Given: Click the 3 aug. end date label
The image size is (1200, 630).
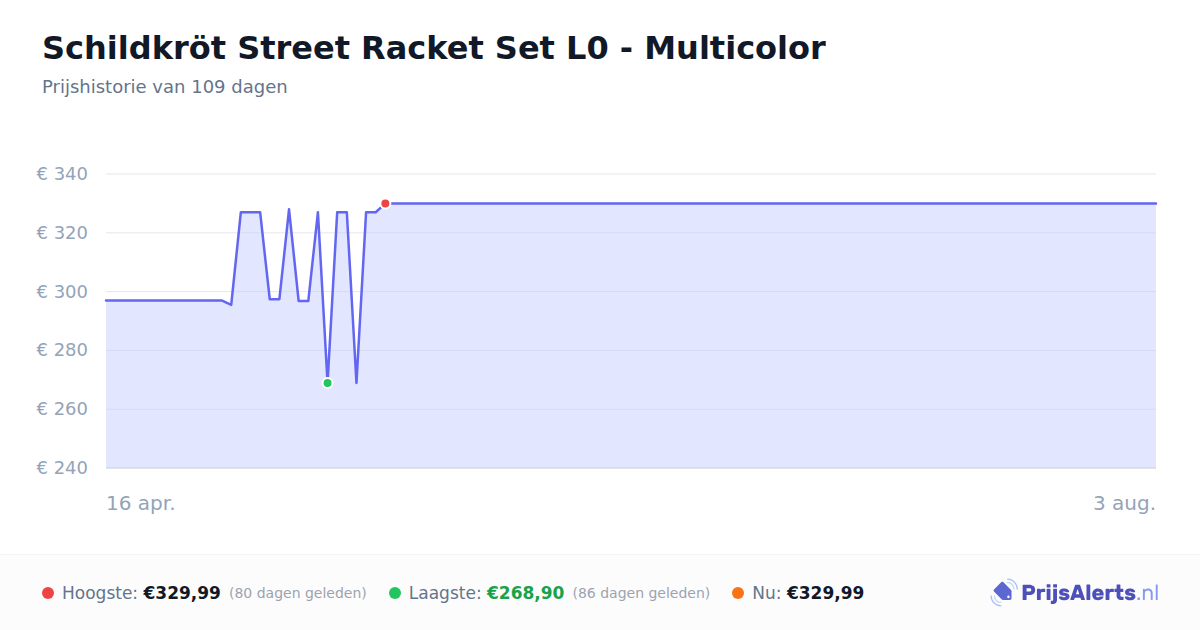Looking at the screenshot, I should click(1124, 503).
